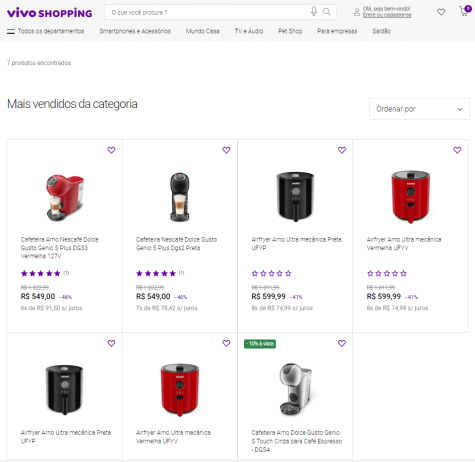The width and height of the screenshot is (475, 462).
Task: Open red Dolce Gusto Genio S Plus image
Action: (x=65, y=197)
